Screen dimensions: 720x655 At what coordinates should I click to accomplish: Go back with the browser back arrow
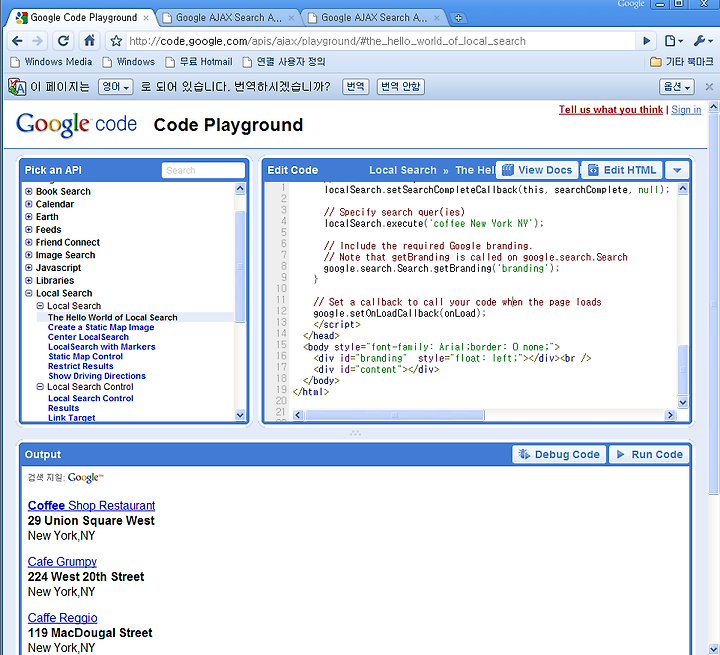17,41
